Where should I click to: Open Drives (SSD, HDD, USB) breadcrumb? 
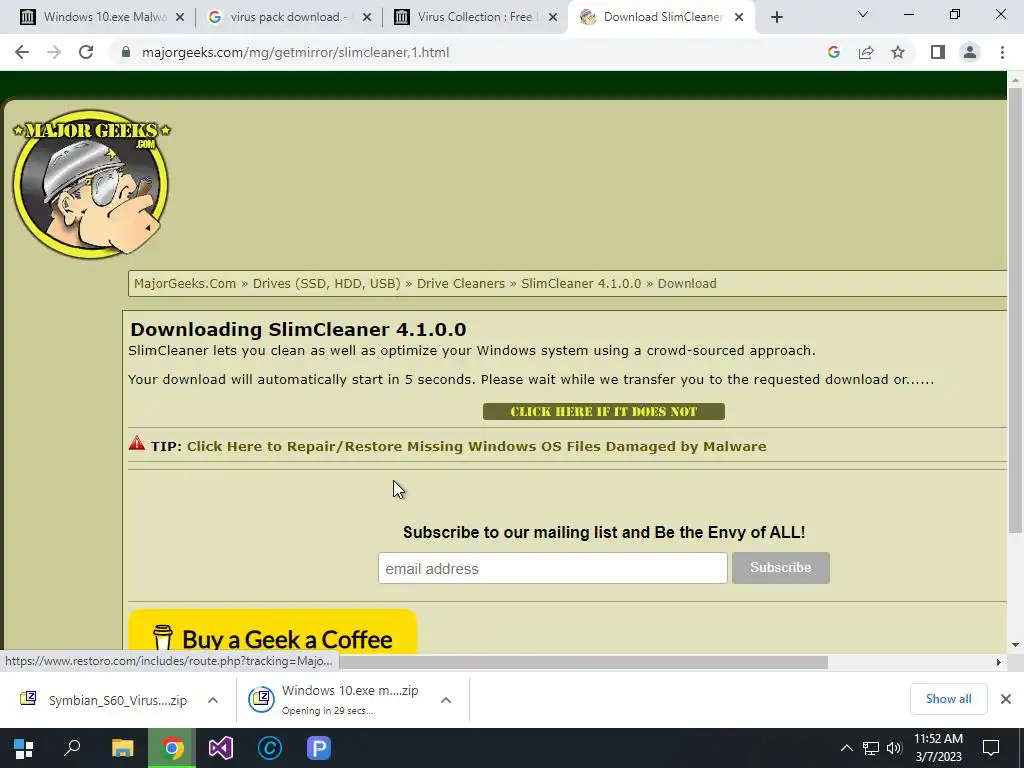327,283
